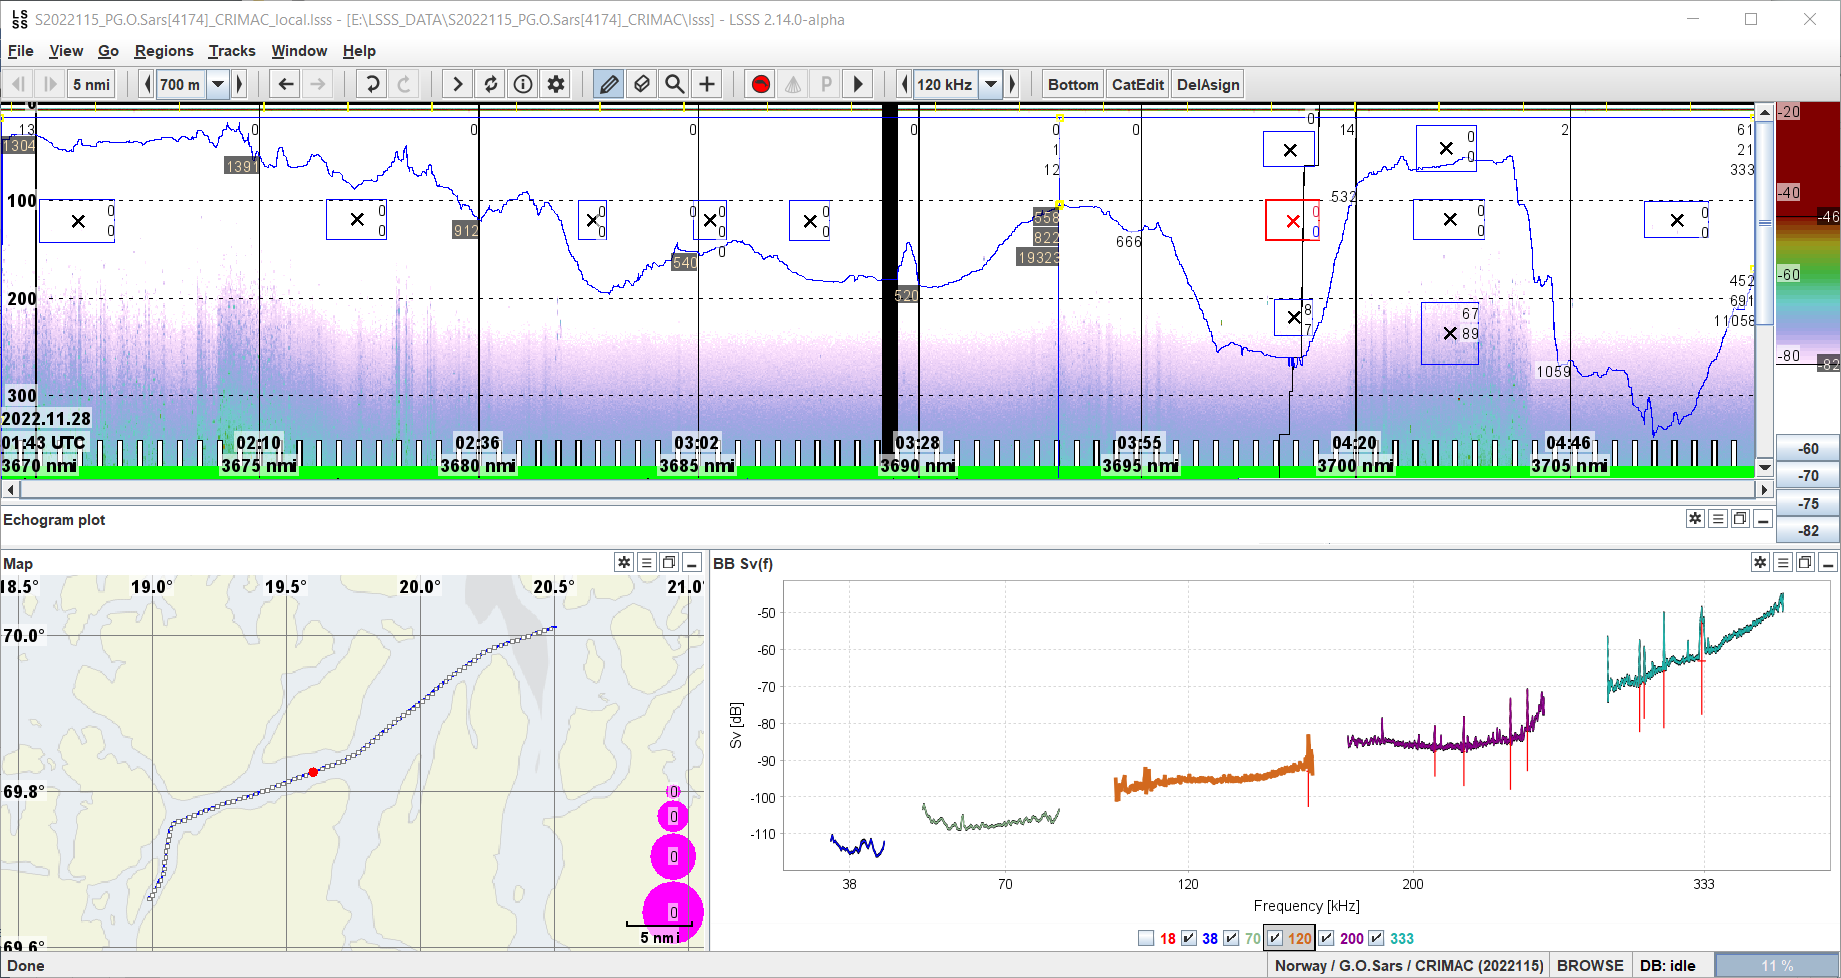The width and height of the screenshot is (1841, 978).
Task: Activate the zoom magnifier tool
Action: [674, 84]
